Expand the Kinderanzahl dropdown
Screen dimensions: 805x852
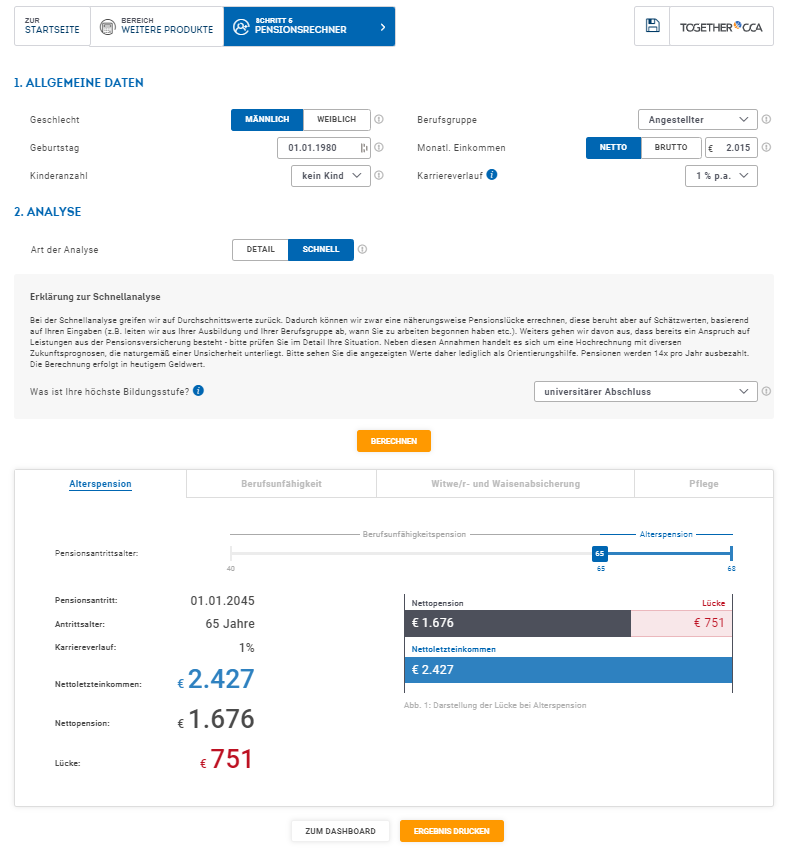330,176
